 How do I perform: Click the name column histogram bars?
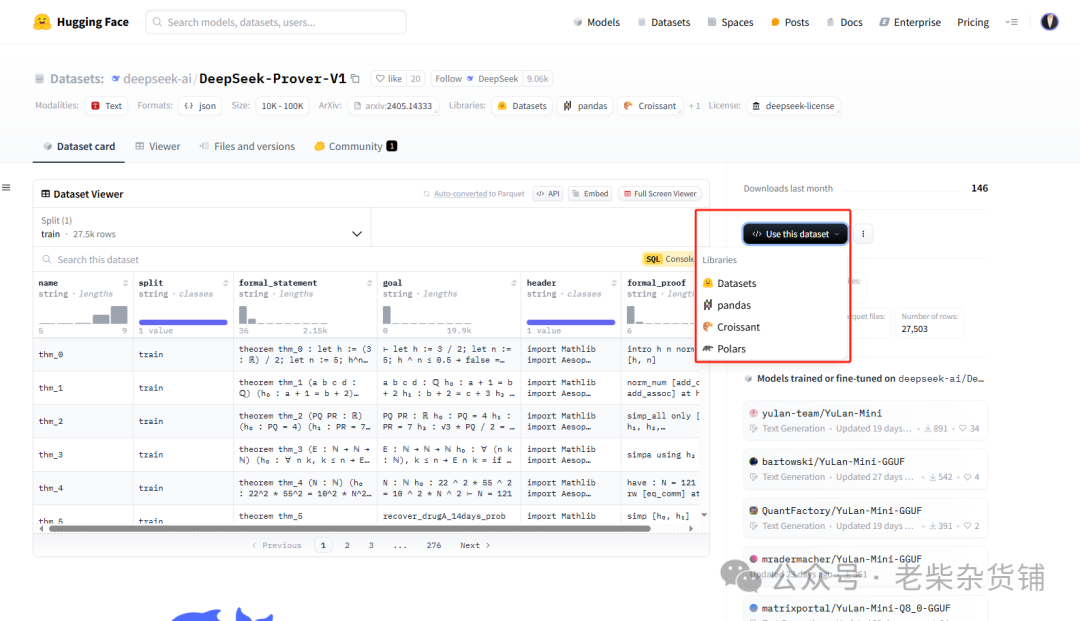83,315
